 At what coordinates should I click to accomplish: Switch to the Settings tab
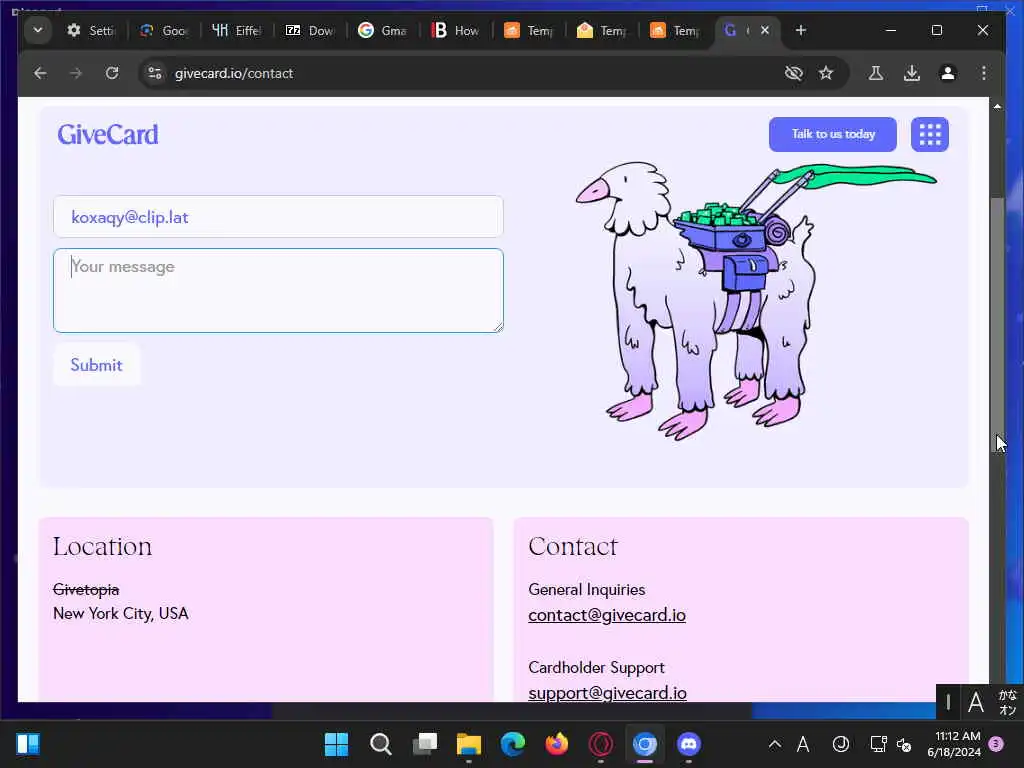(x=91, y=30)
